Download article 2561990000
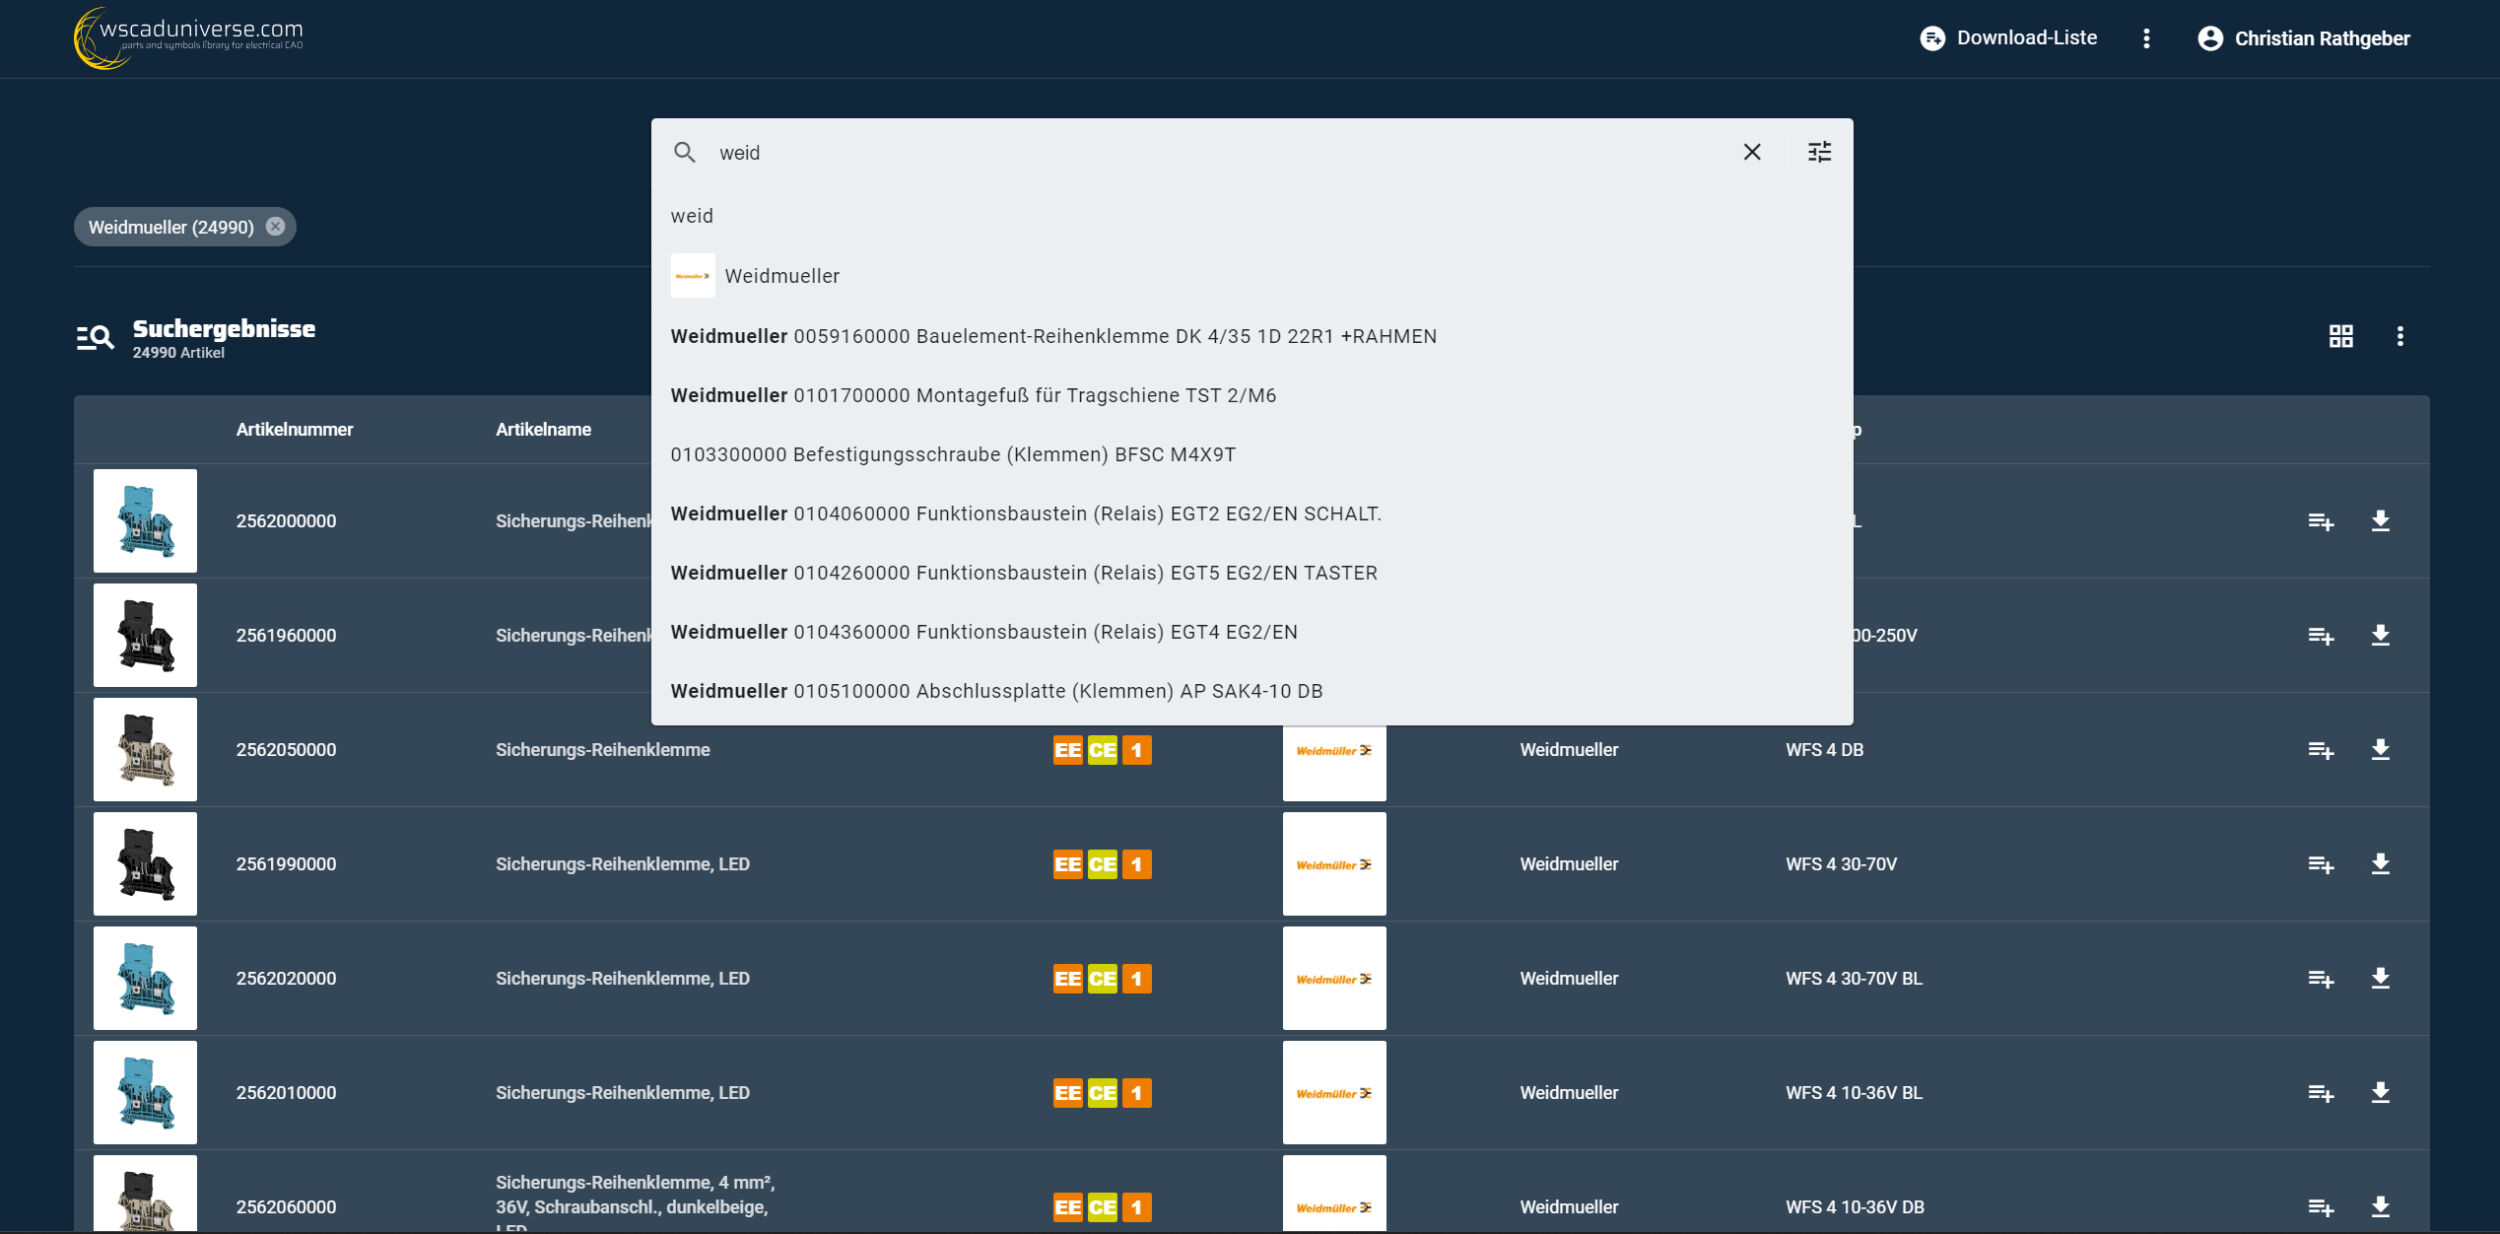Viewport: 2500px width, 1234px height. [x=2380, y=864]
